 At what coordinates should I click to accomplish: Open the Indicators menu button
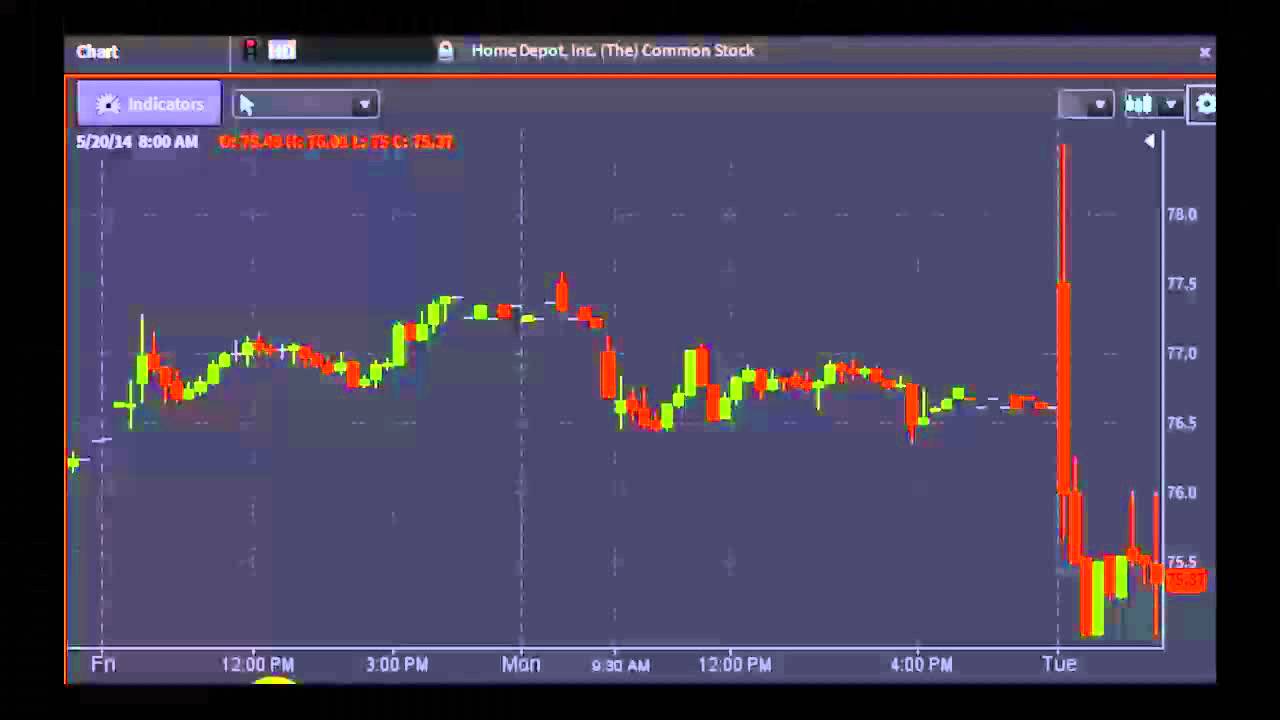(x=149, y=104)
